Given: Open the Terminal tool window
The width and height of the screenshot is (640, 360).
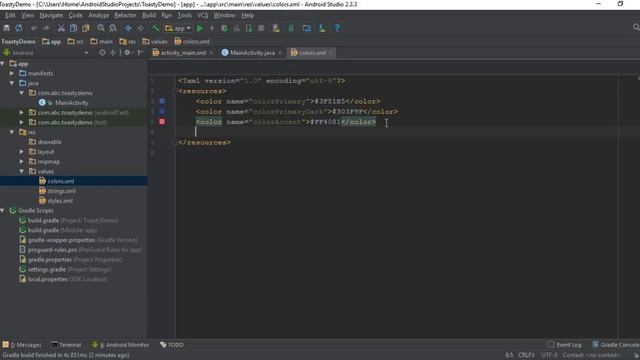Looking at the screenshot, I should (x=67, y=345).
